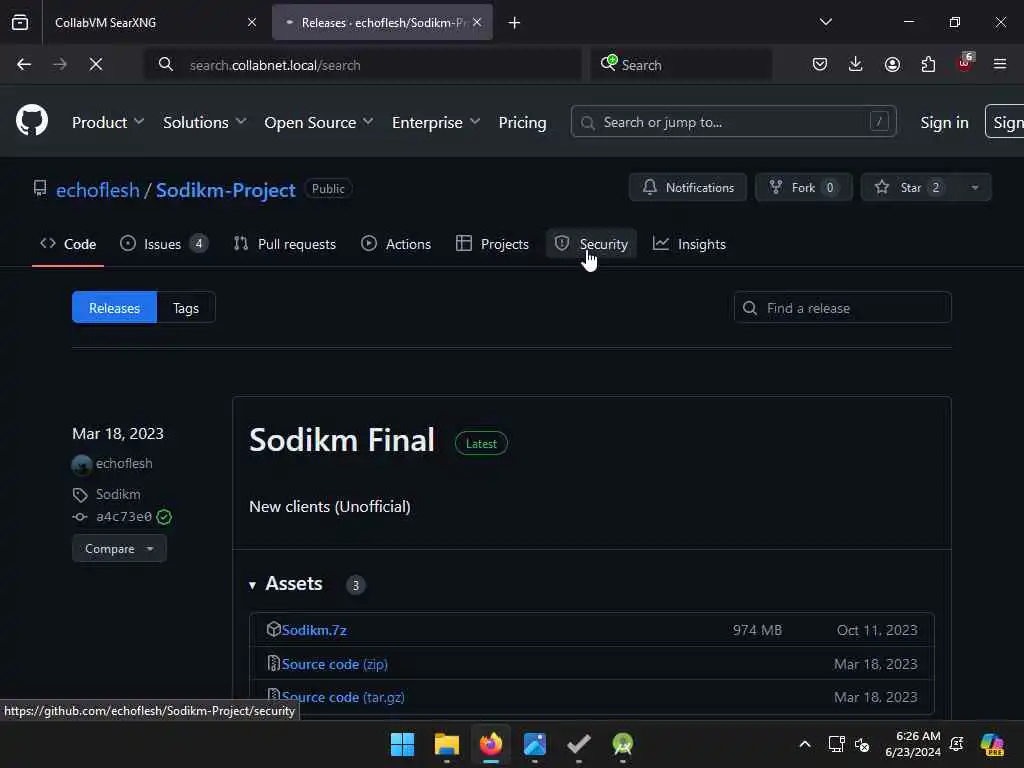Screen dimensions: 1024x768
Task: Close the Releases echoflesh tab
Action: [x=477, y=22]
